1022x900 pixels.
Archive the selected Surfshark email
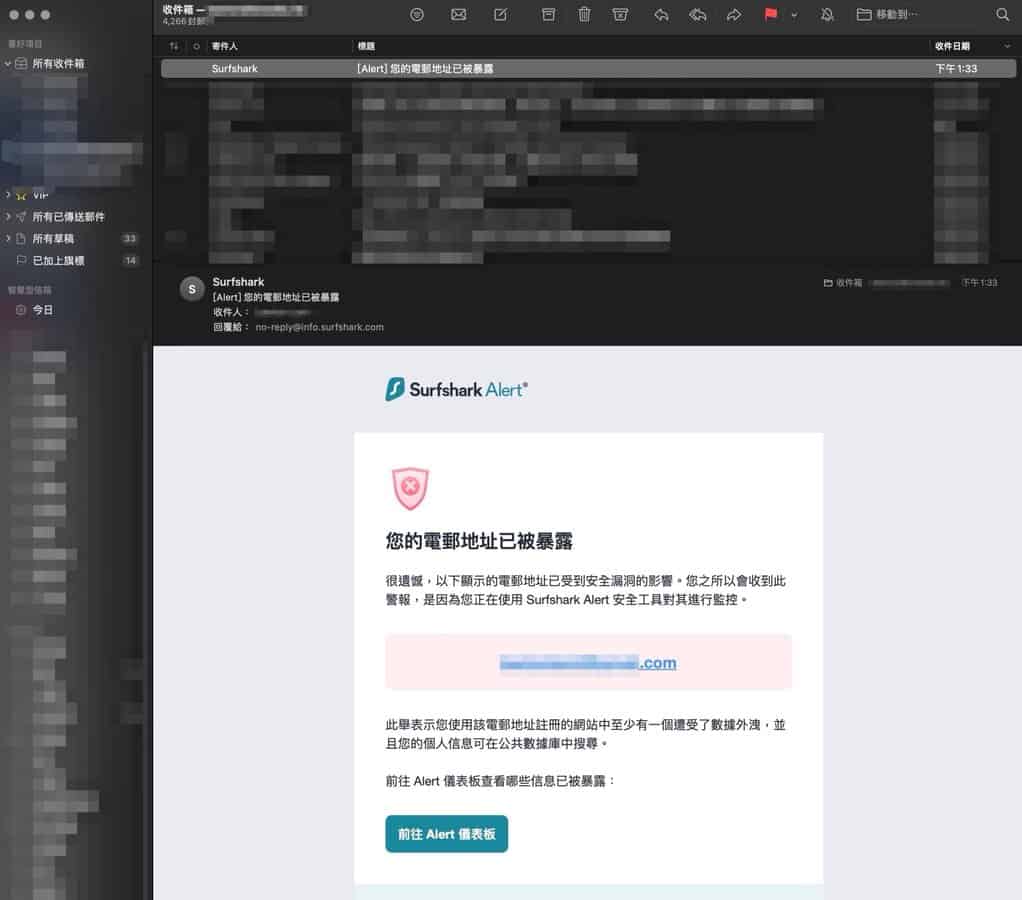548,15
